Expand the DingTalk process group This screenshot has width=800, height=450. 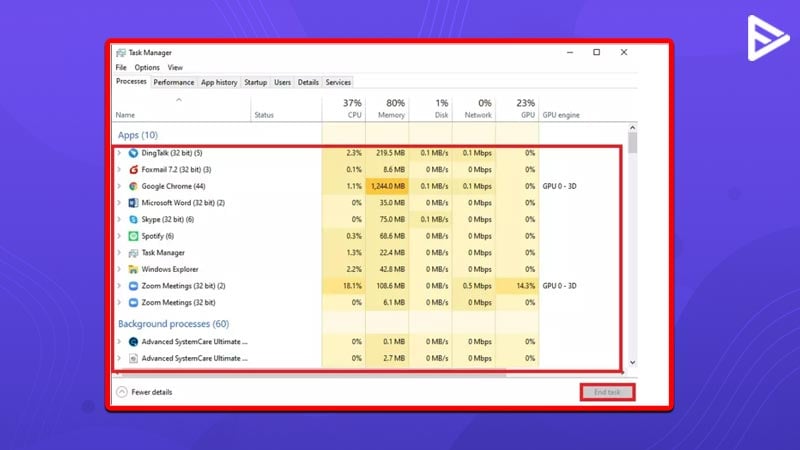(119, 153)
